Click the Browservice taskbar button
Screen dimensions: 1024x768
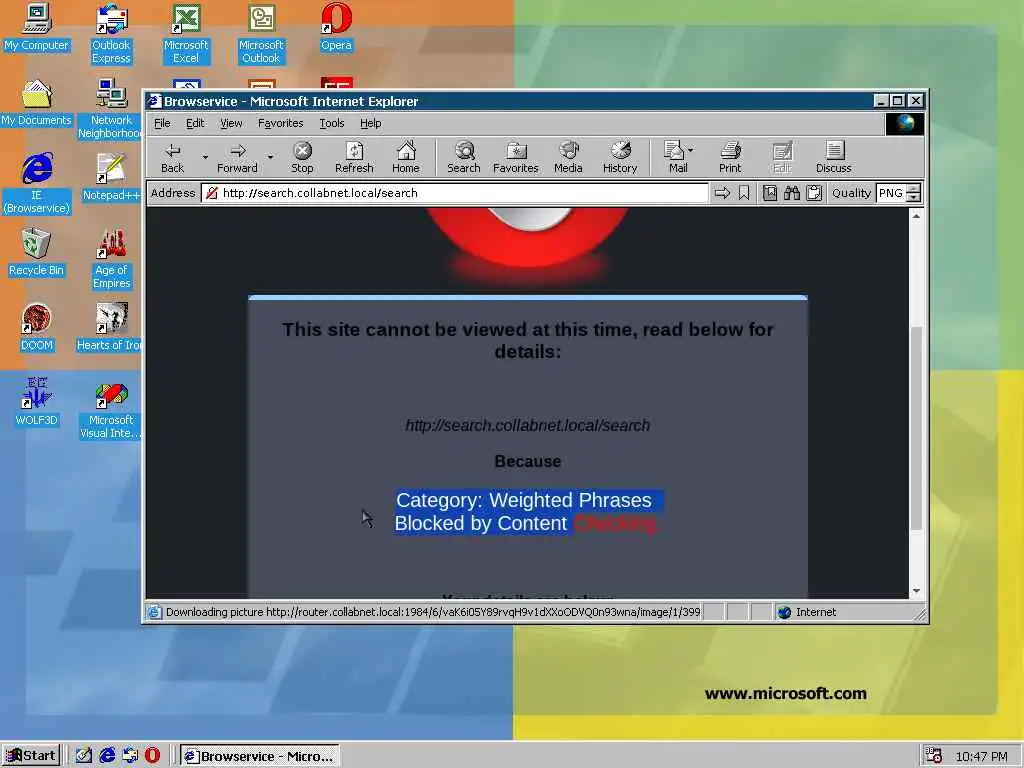(x=259, y=756)
